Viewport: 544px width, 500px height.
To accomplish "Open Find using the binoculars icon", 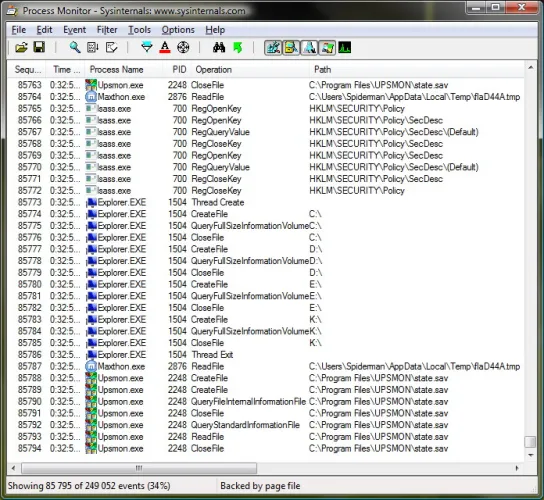I will pos(219,48).
